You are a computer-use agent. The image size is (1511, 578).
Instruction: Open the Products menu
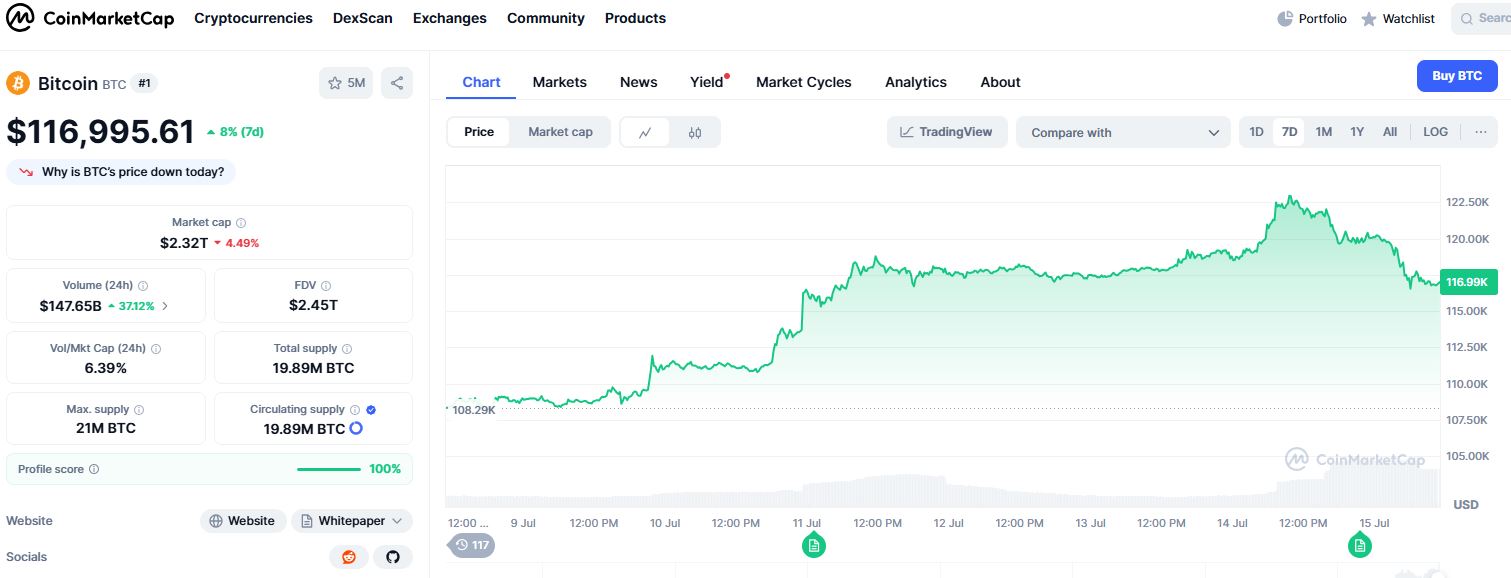pyautogui.click(x=635, y=18)
